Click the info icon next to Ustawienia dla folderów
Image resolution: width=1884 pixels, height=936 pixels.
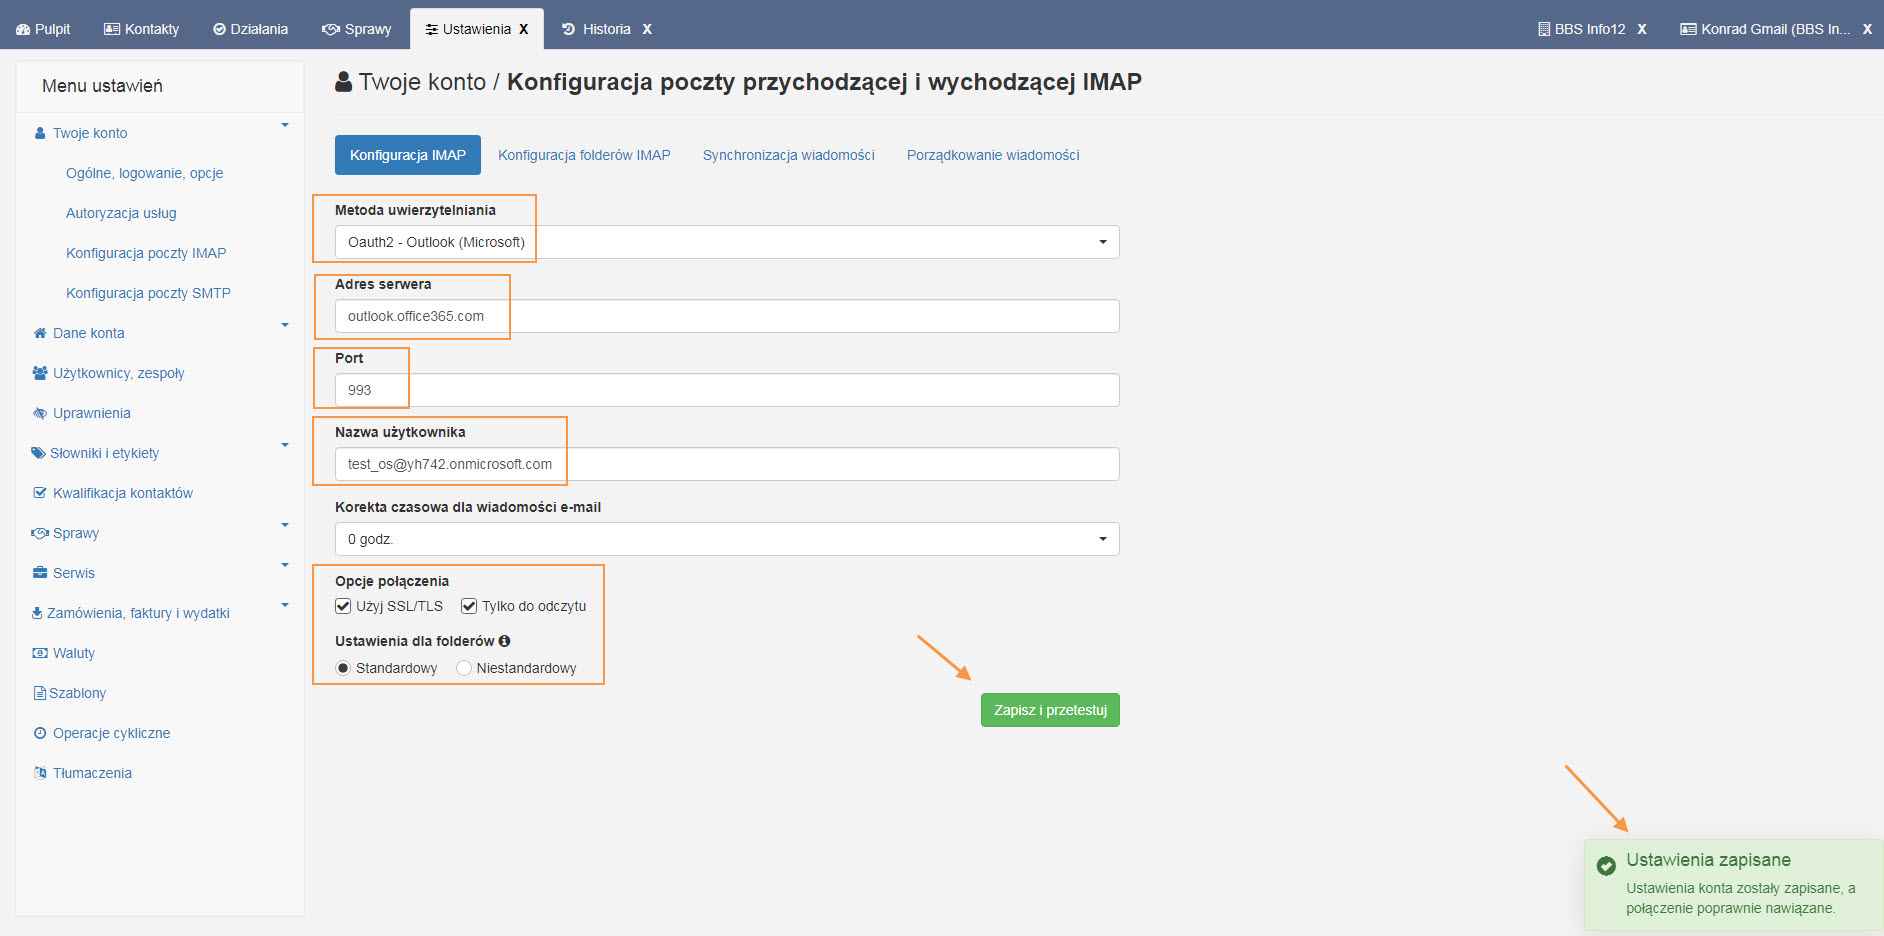click(x=504, y=641)
